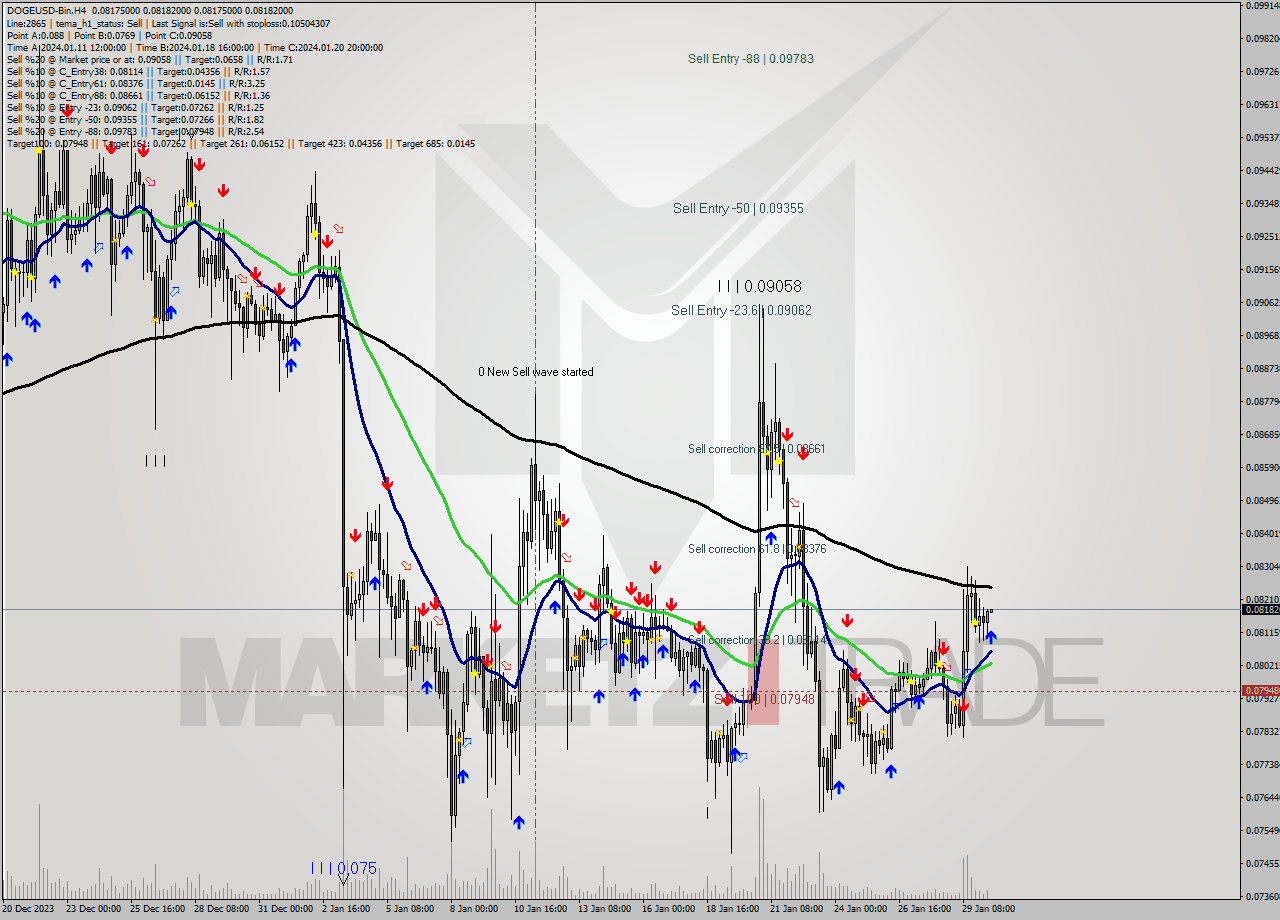Click the red target price tag 0.07948
1280x920 pixels.
pos(1260,691)
